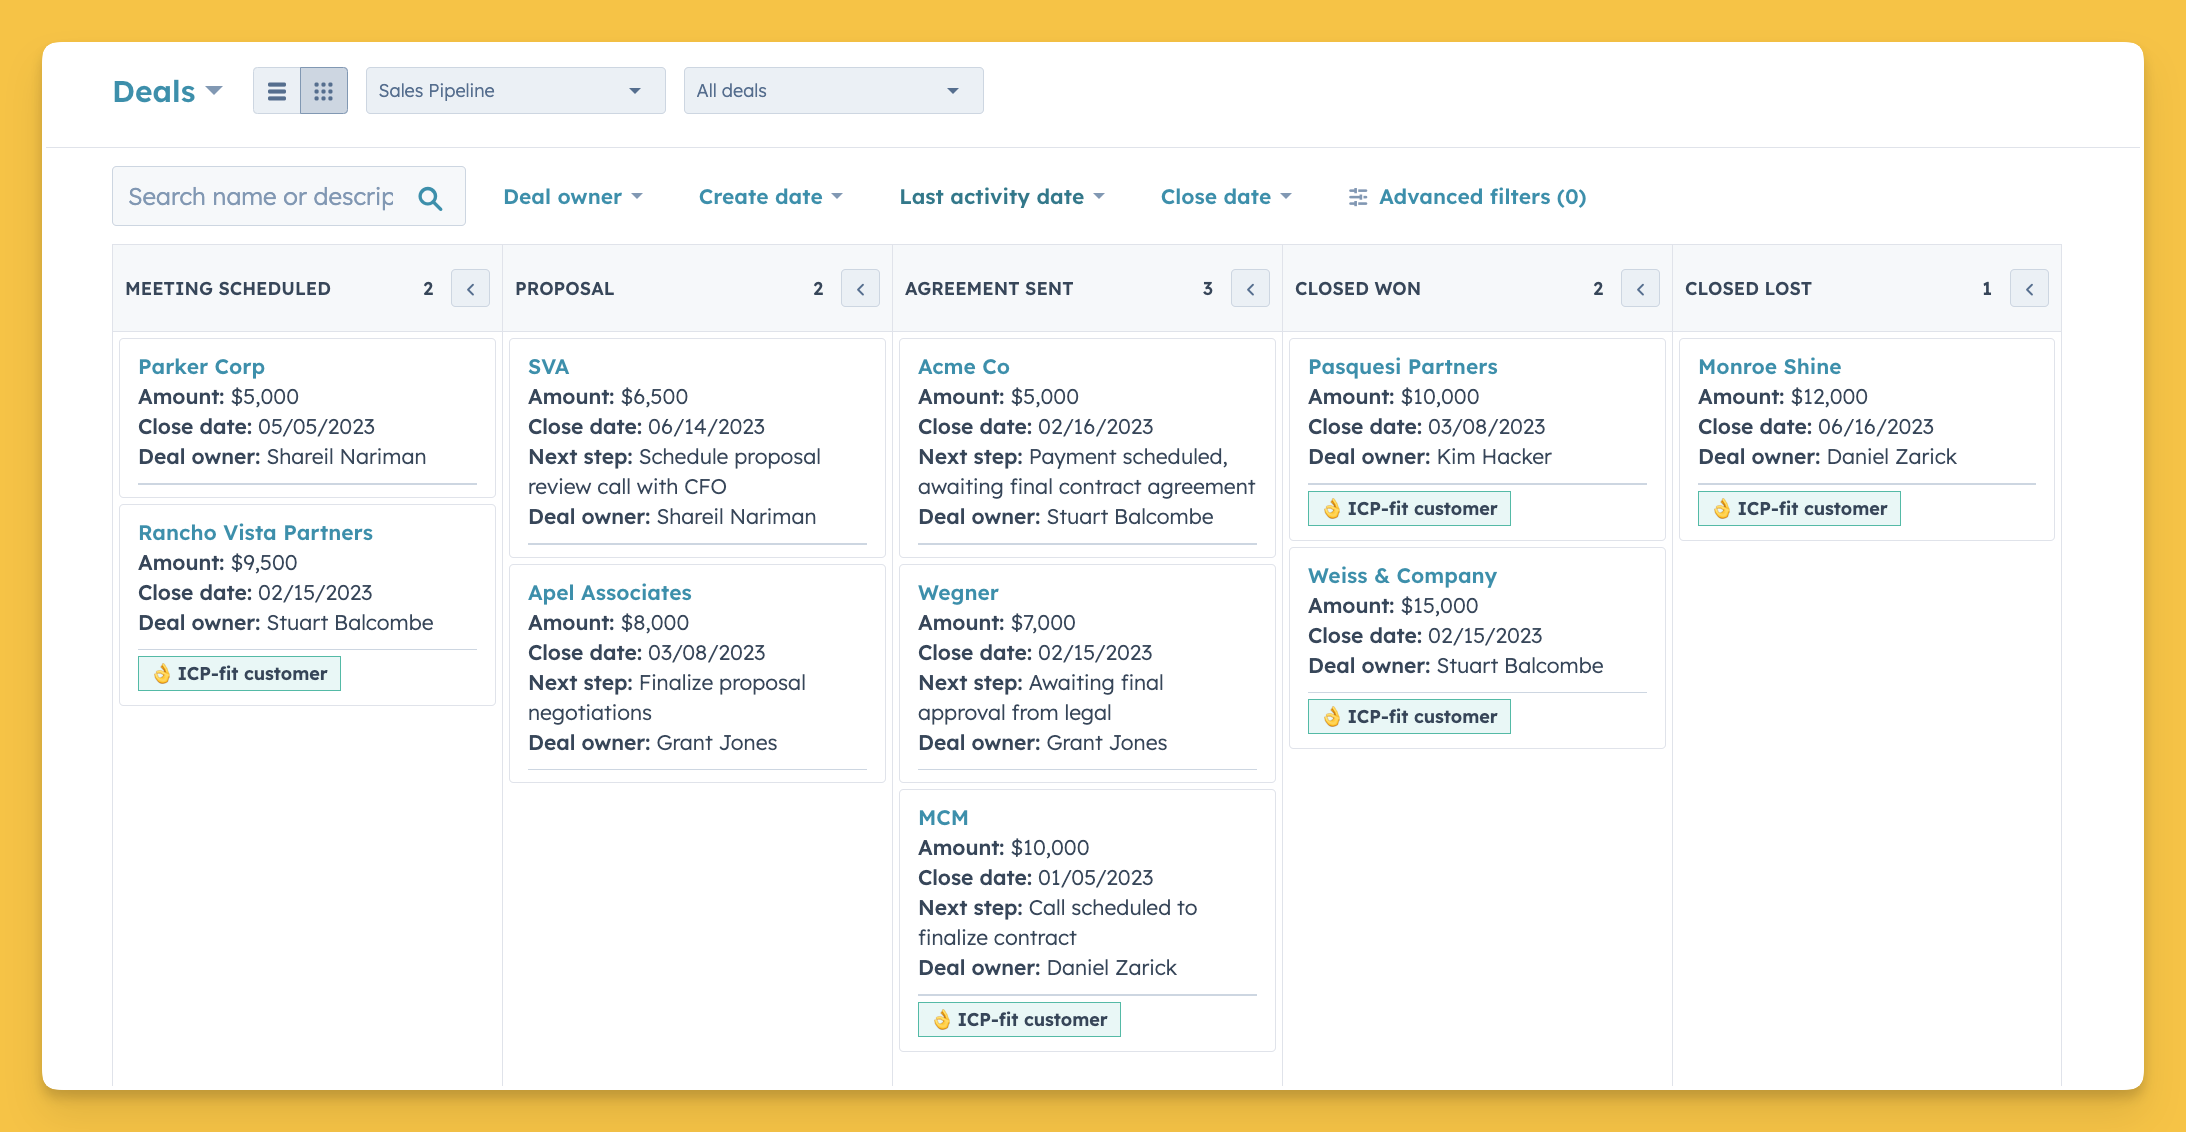
Task: Open the All deals dropdown
Action: [x=833, y=90]
